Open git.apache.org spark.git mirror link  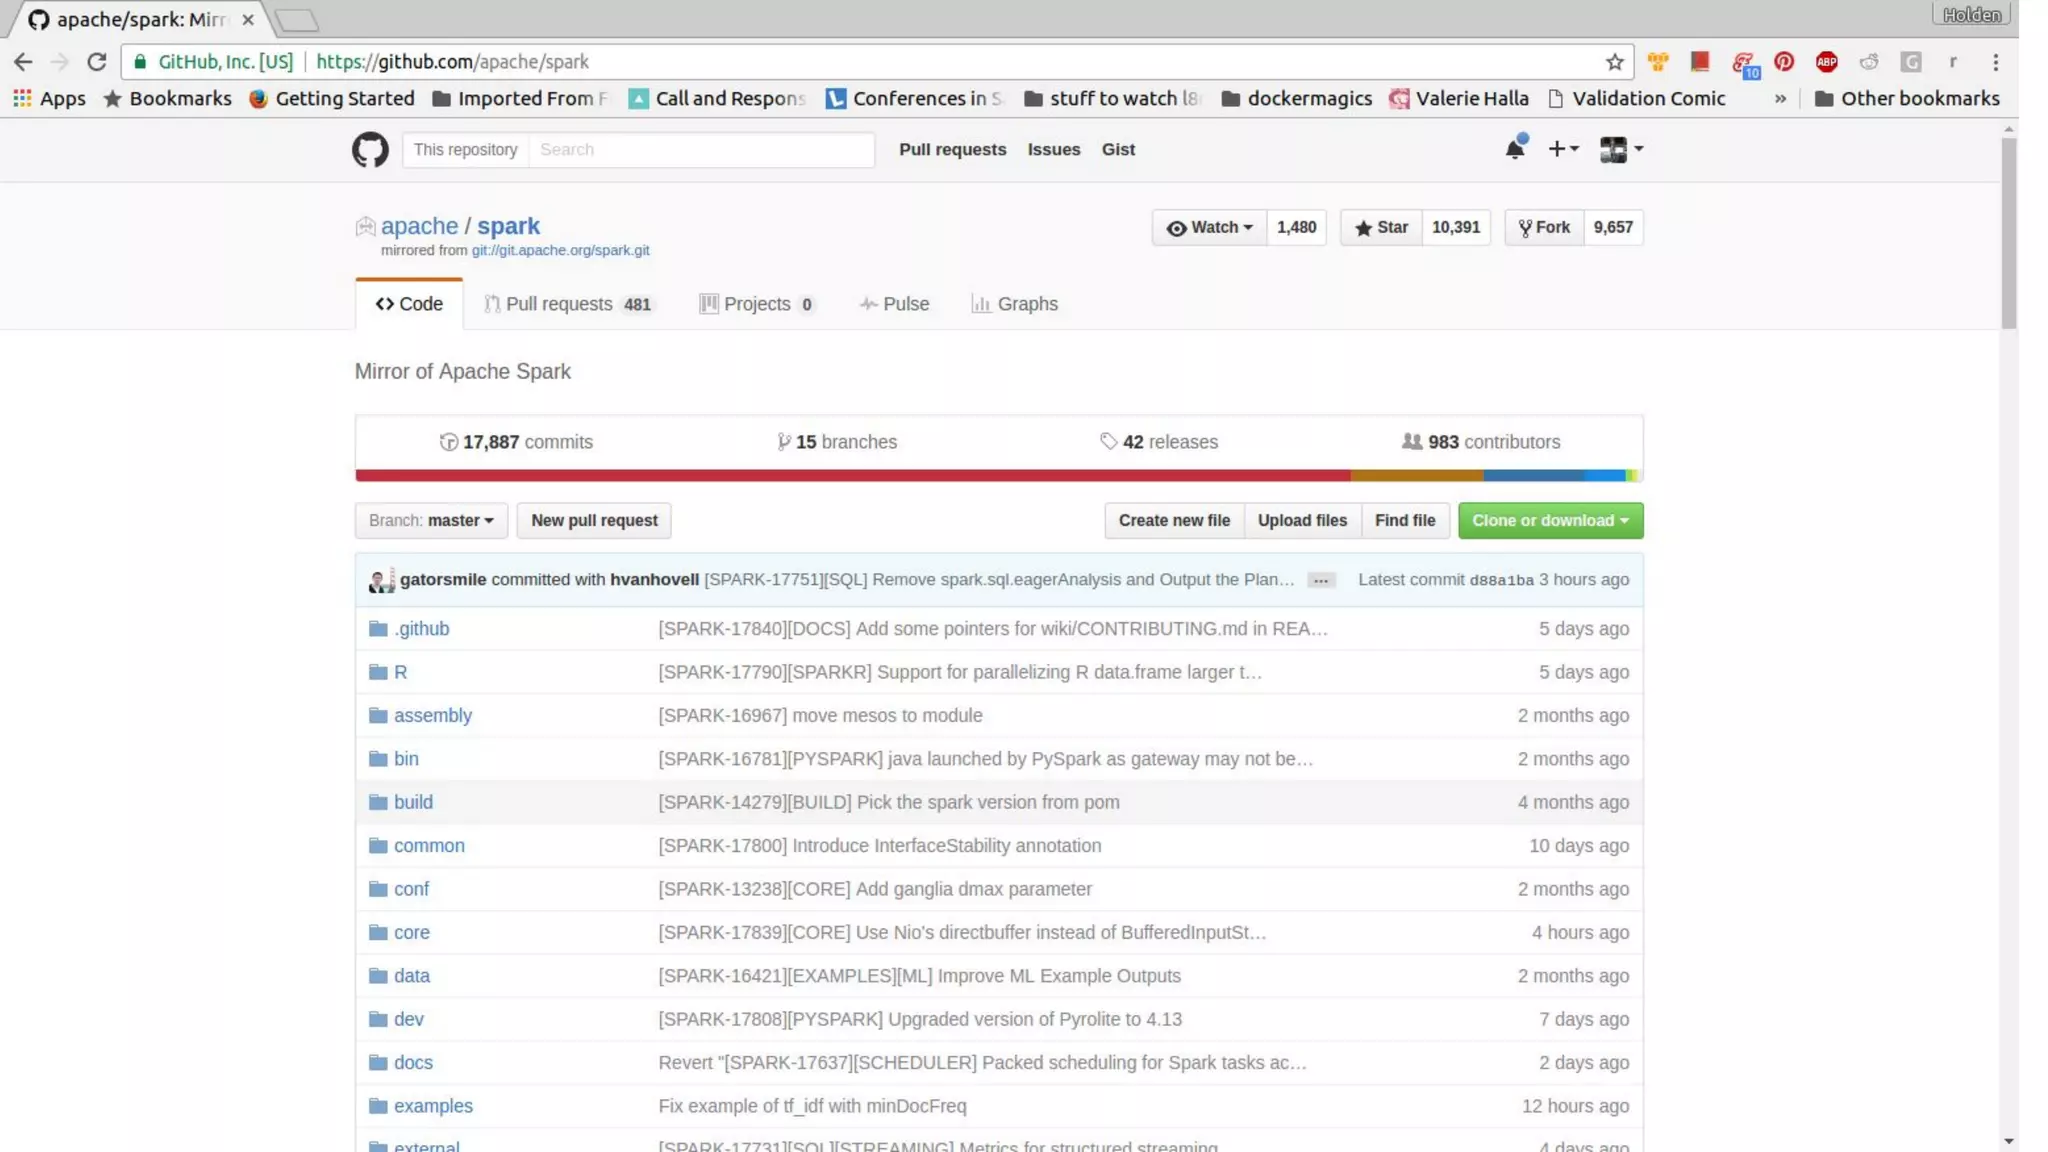pyautogui.click(x=560, y=251)
